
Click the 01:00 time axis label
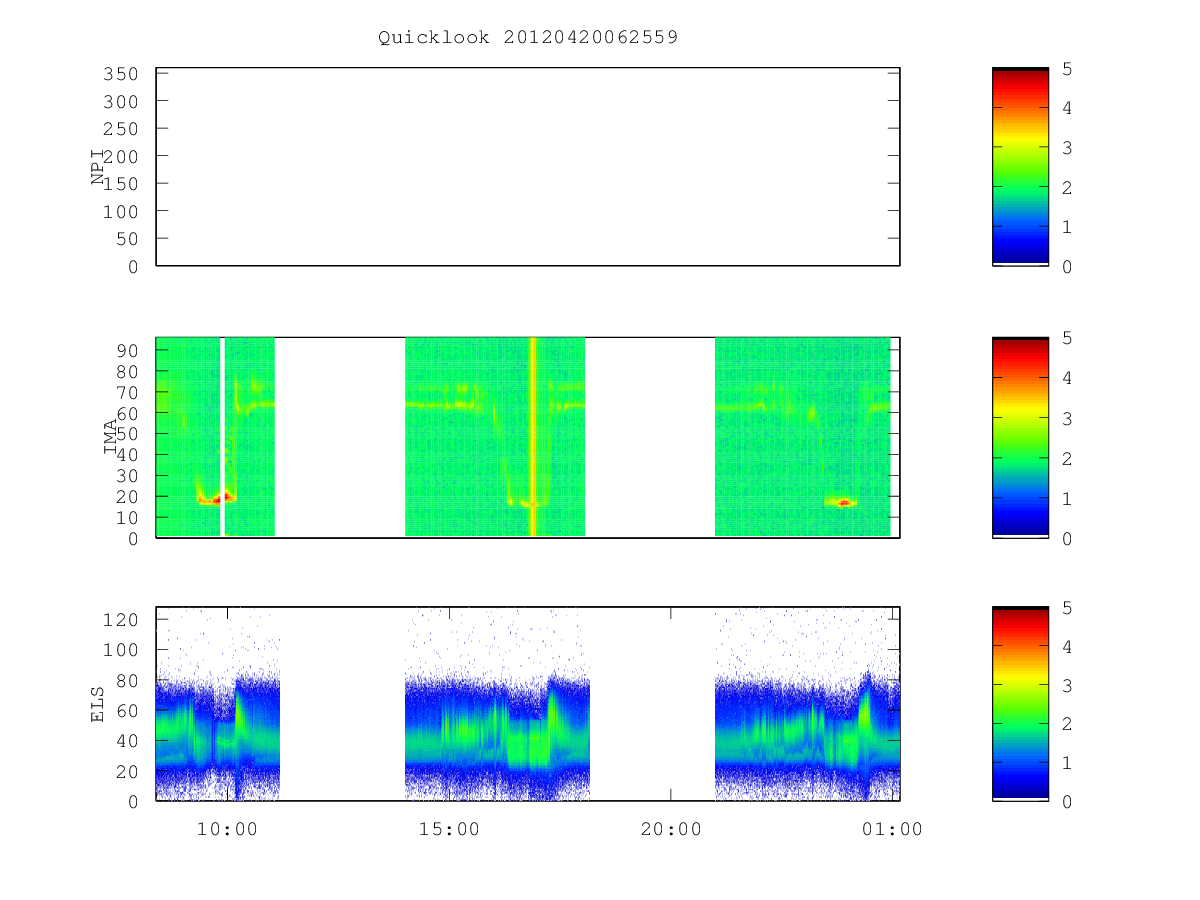pos(892,829)
